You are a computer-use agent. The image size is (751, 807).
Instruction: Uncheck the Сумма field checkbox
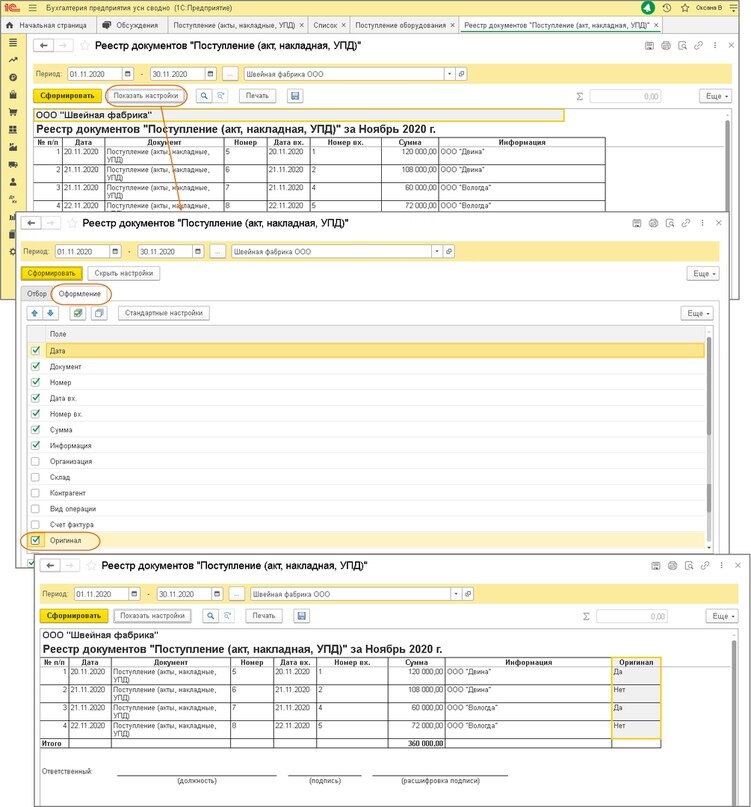click(x=36, y=429)
